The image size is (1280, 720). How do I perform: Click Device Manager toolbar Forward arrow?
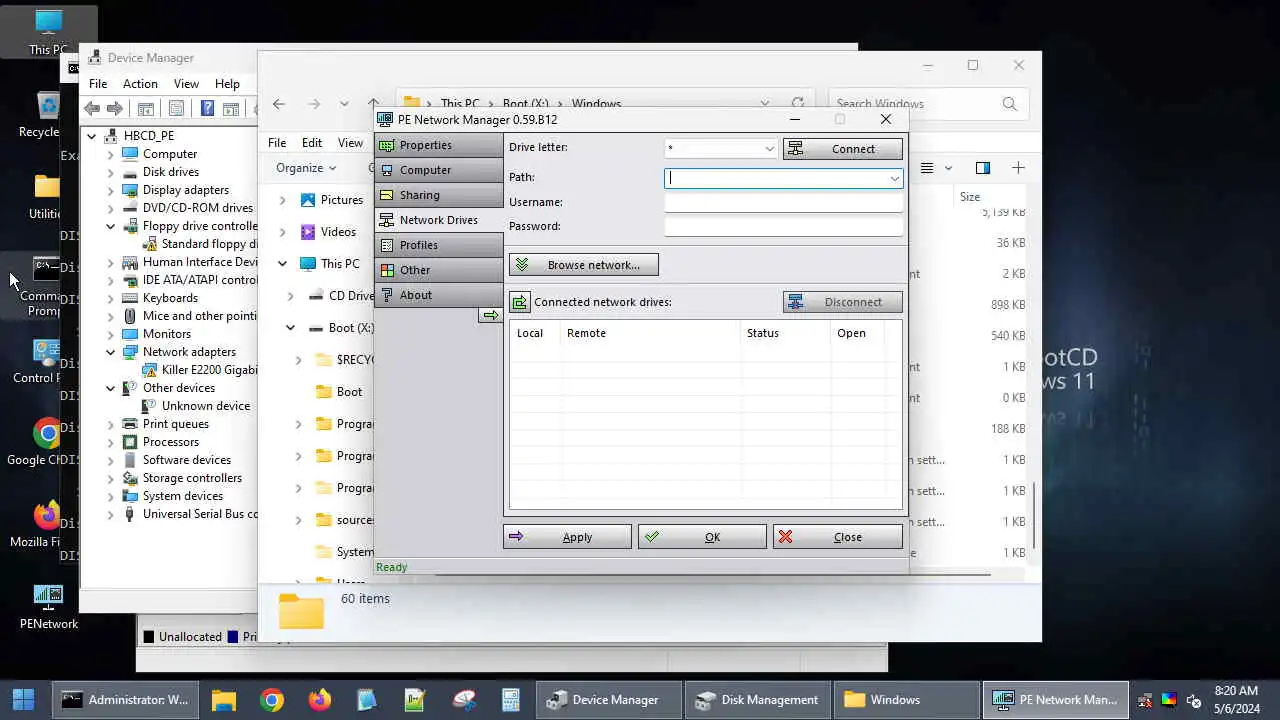coord(115,109)
